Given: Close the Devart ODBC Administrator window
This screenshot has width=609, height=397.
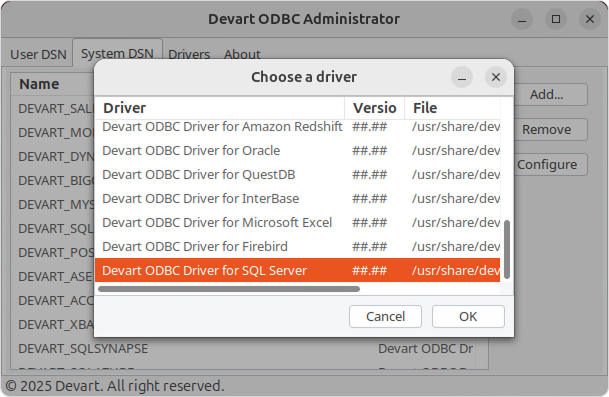Looking at the screenshot, I should pyautogui.click(x=590, y=19).
